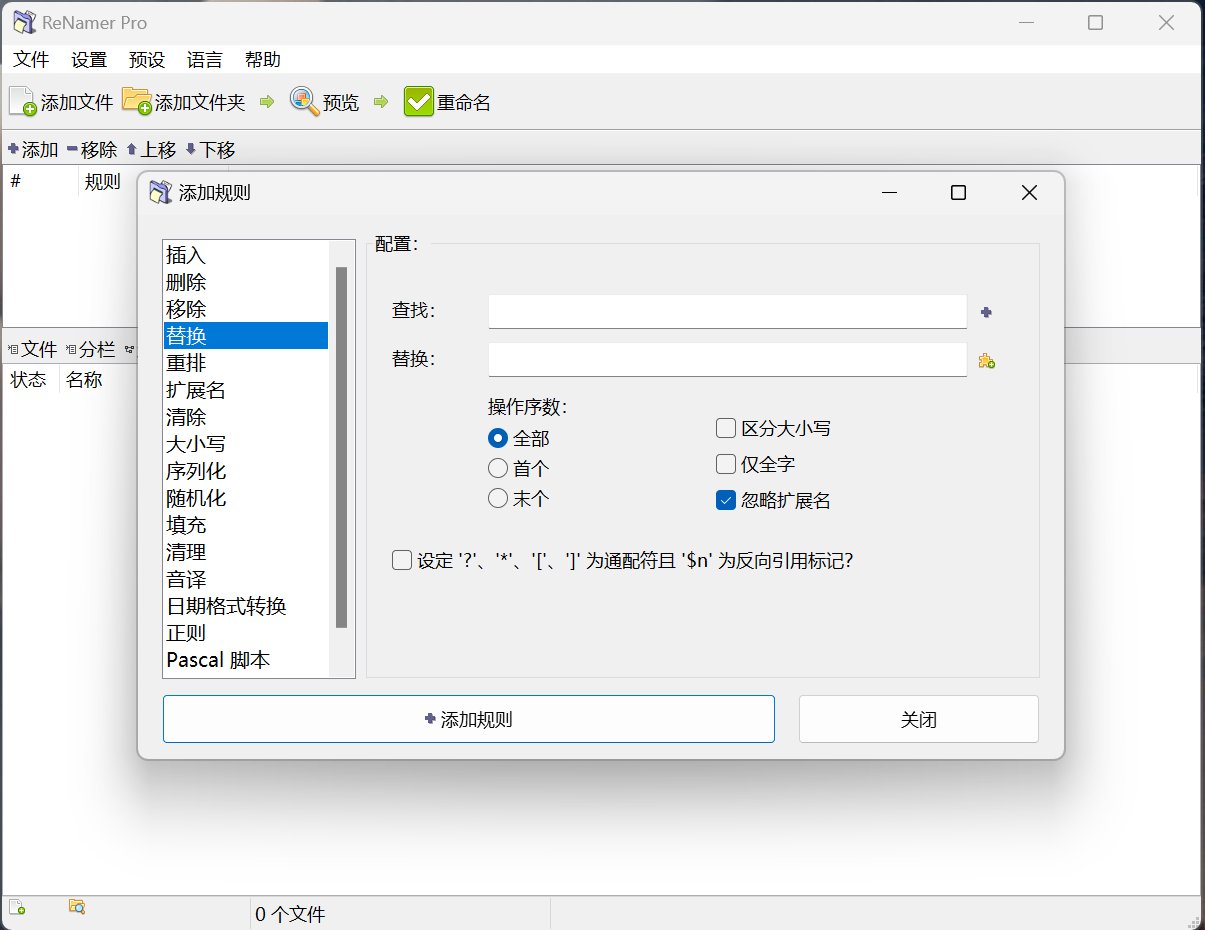Select 删除 in the rule list
Viewport: 1205px width, 930px height.
246,282
